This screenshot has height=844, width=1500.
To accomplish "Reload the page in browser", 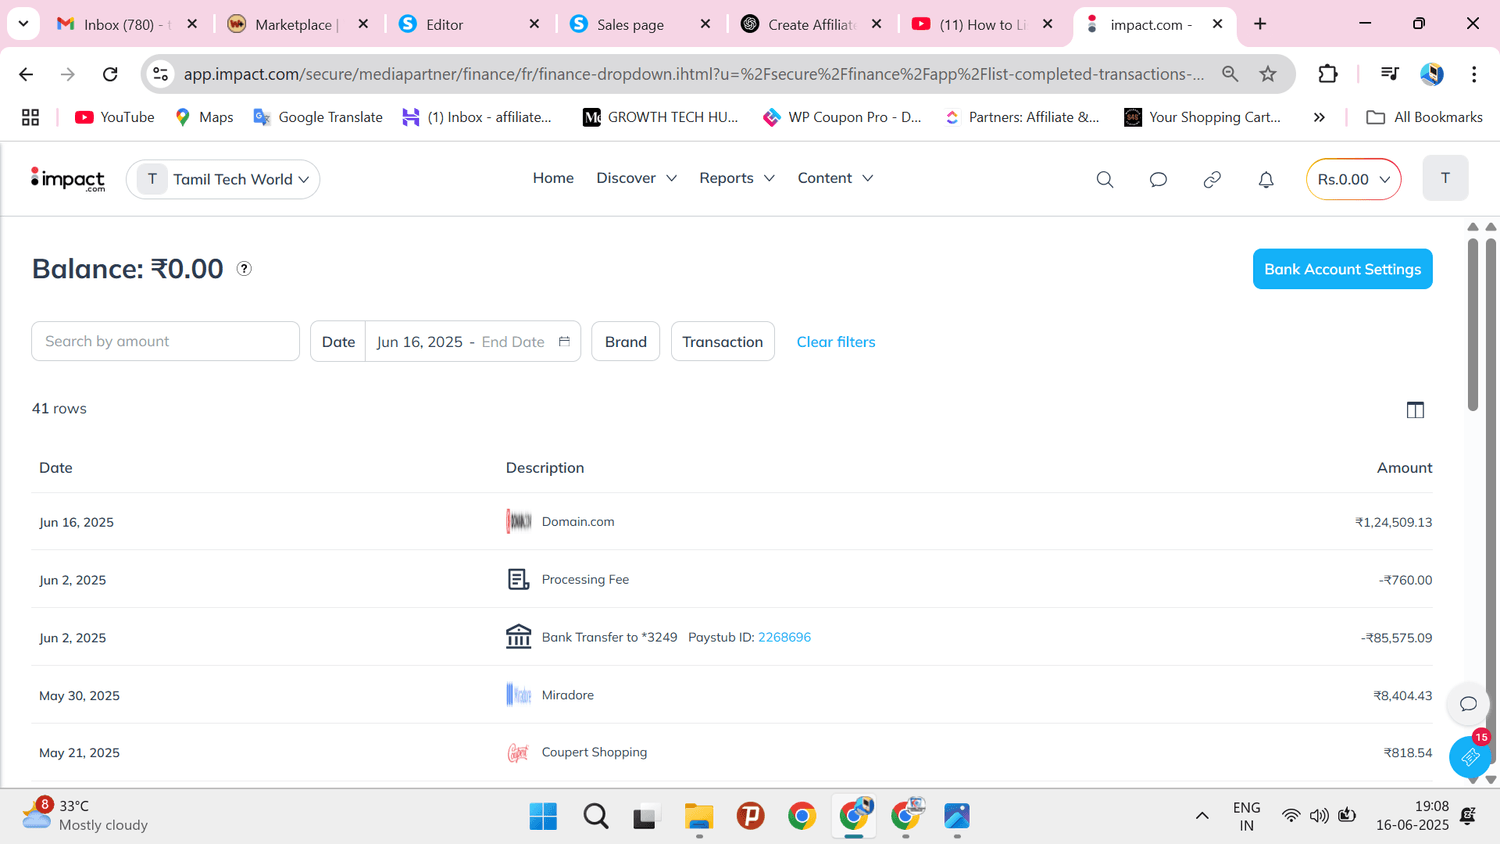I will 110,74.
